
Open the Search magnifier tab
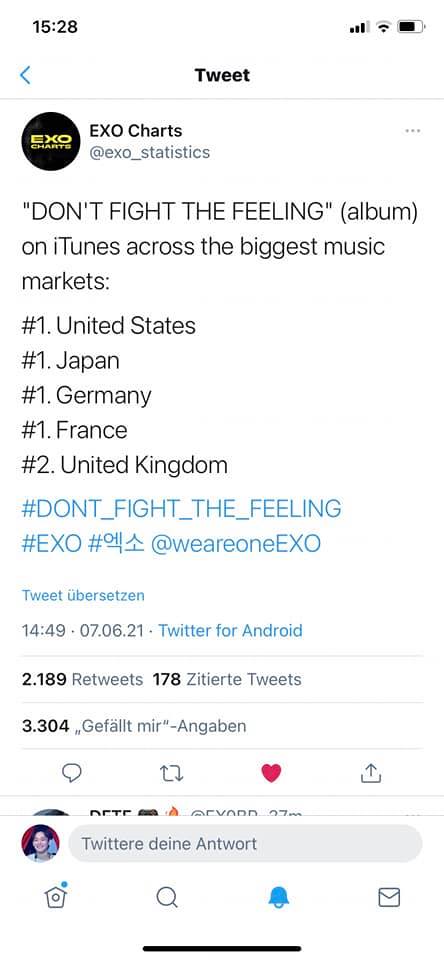pos(167,898)
